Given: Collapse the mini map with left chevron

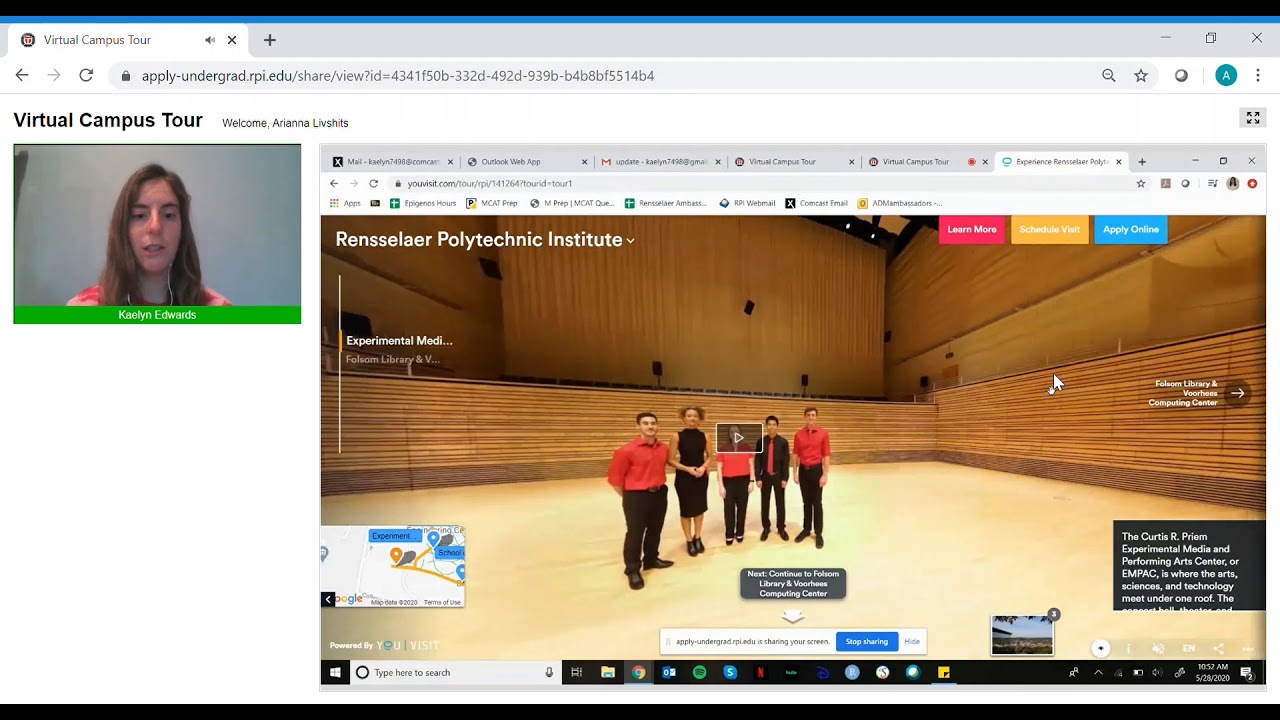Looking at the screenshot, I should [x=328, y=600].
